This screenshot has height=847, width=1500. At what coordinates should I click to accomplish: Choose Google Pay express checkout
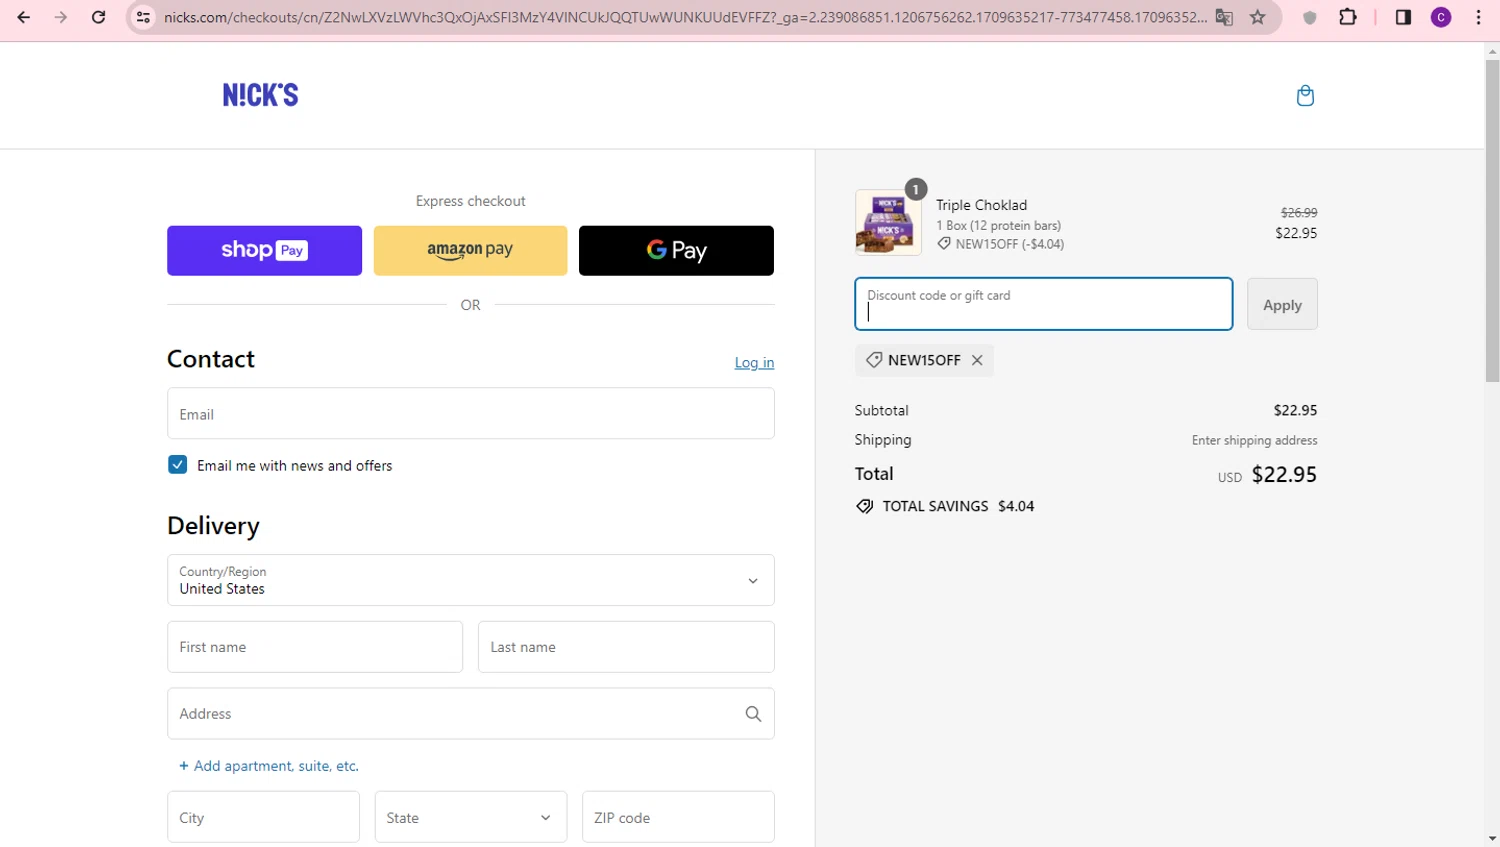click(x=676, y=250)
